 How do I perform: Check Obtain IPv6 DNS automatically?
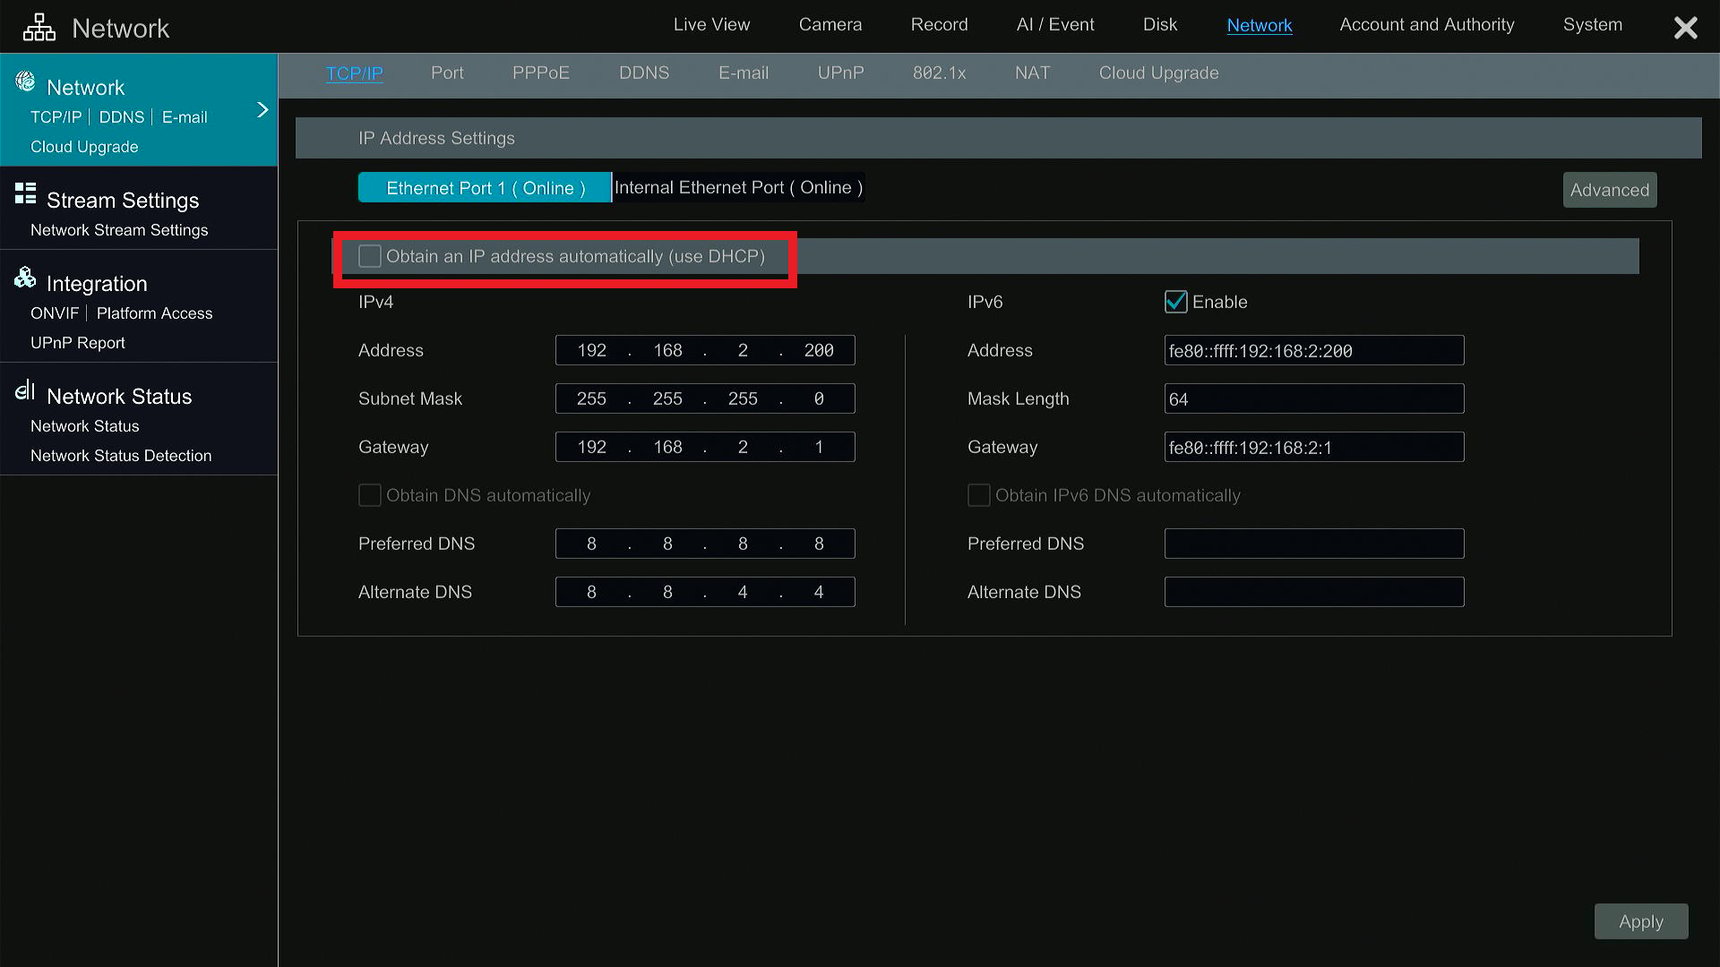click(x=978, y=494)
